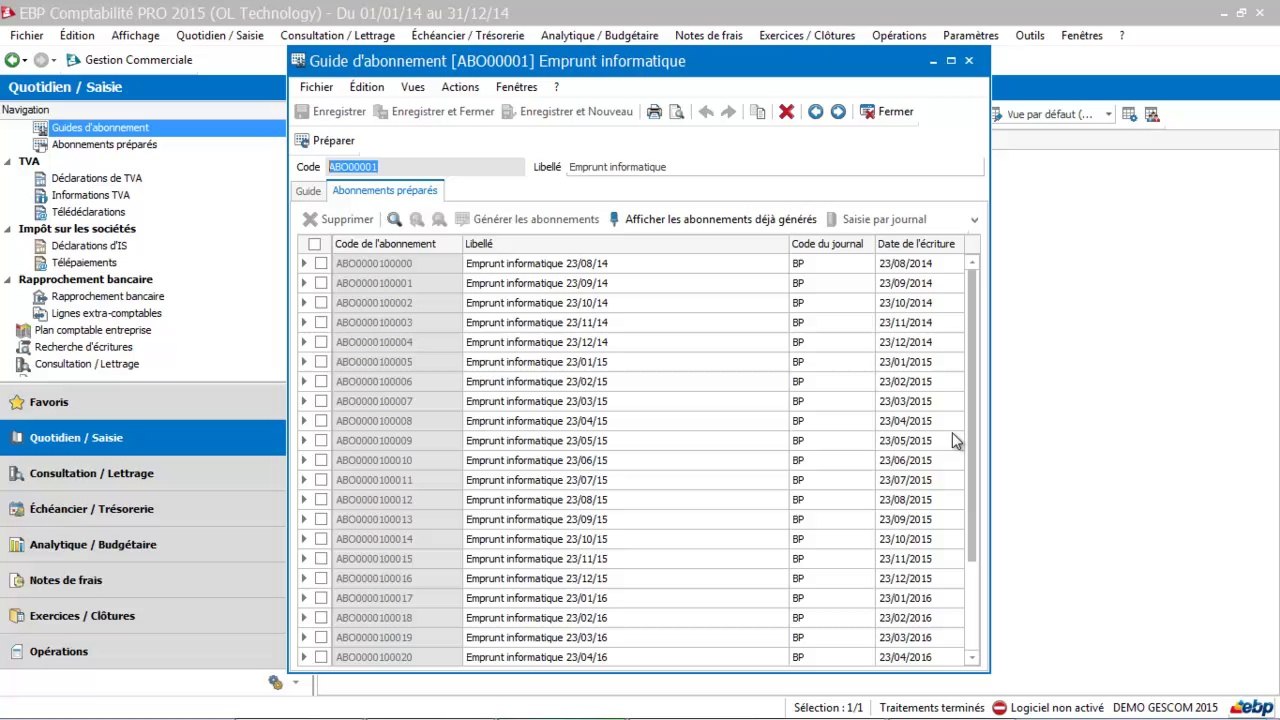Screen dimensions: 1280x720
Task: Click the redo arrow in guide toolbar
Action: click(x=728, y=112)
